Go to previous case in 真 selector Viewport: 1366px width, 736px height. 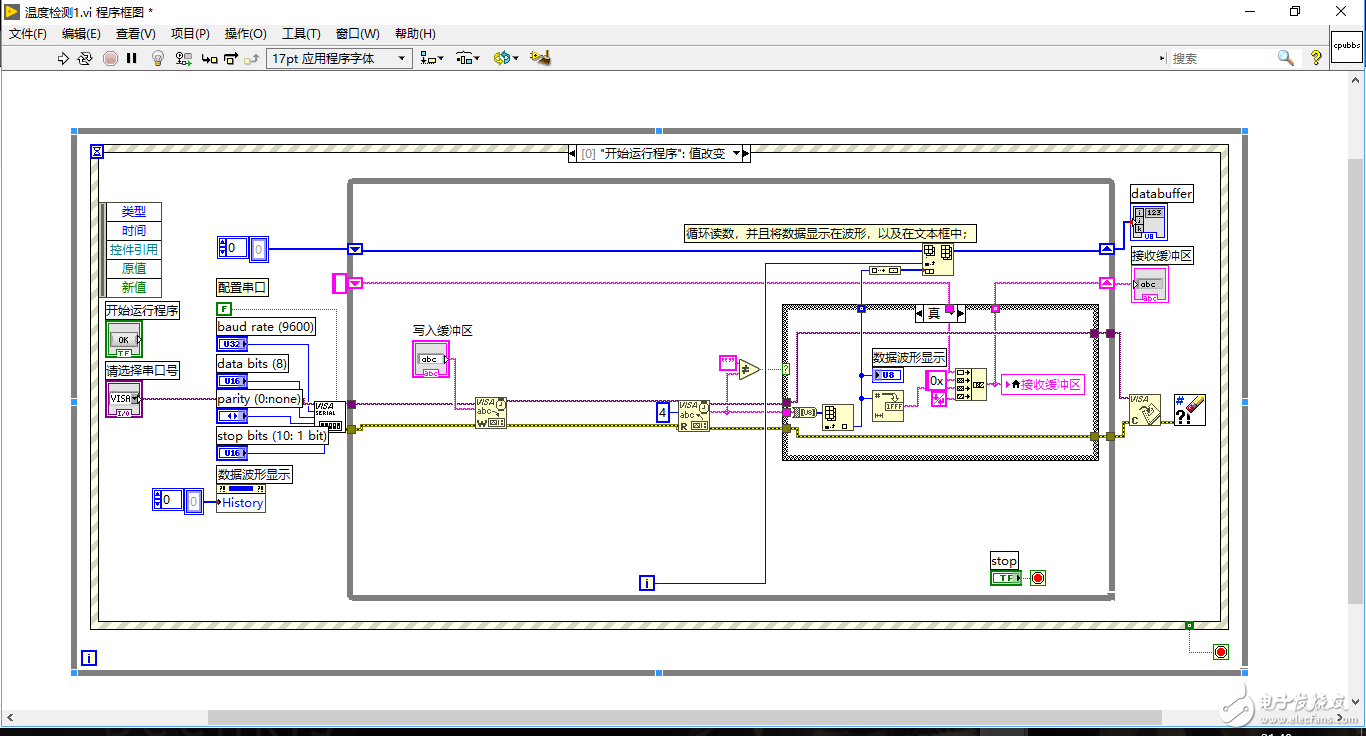[x=920, y=314]
